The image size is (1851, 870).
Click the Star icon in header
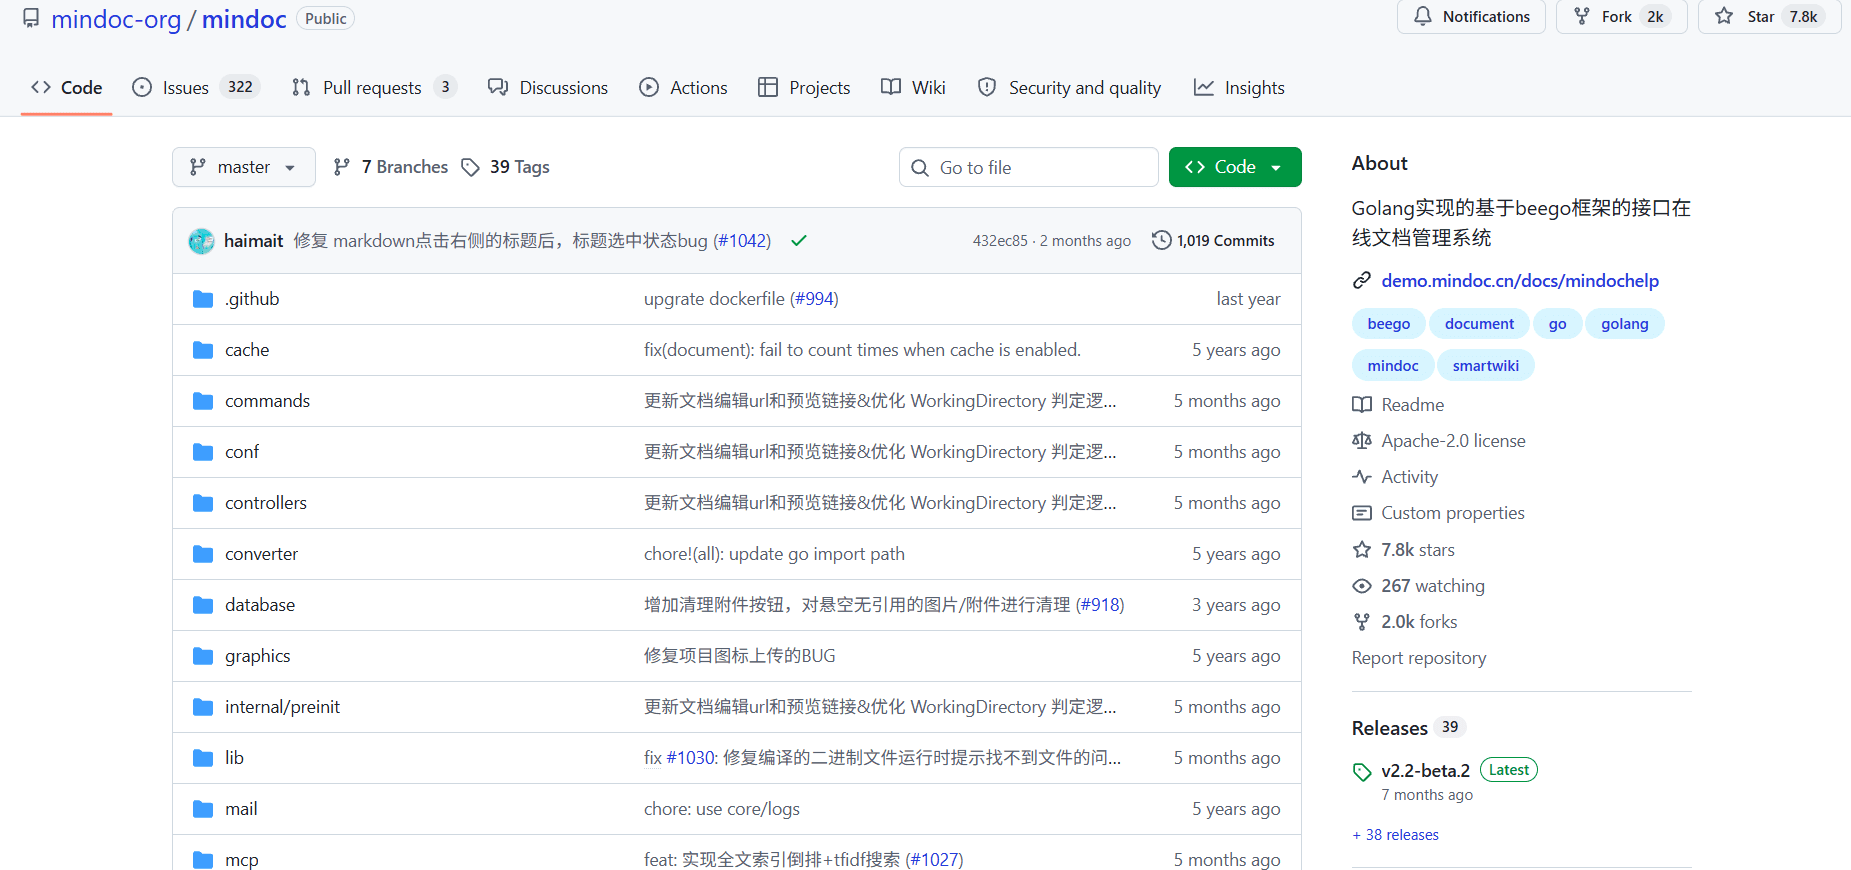pyautogui.click(x=1724, y=16)
